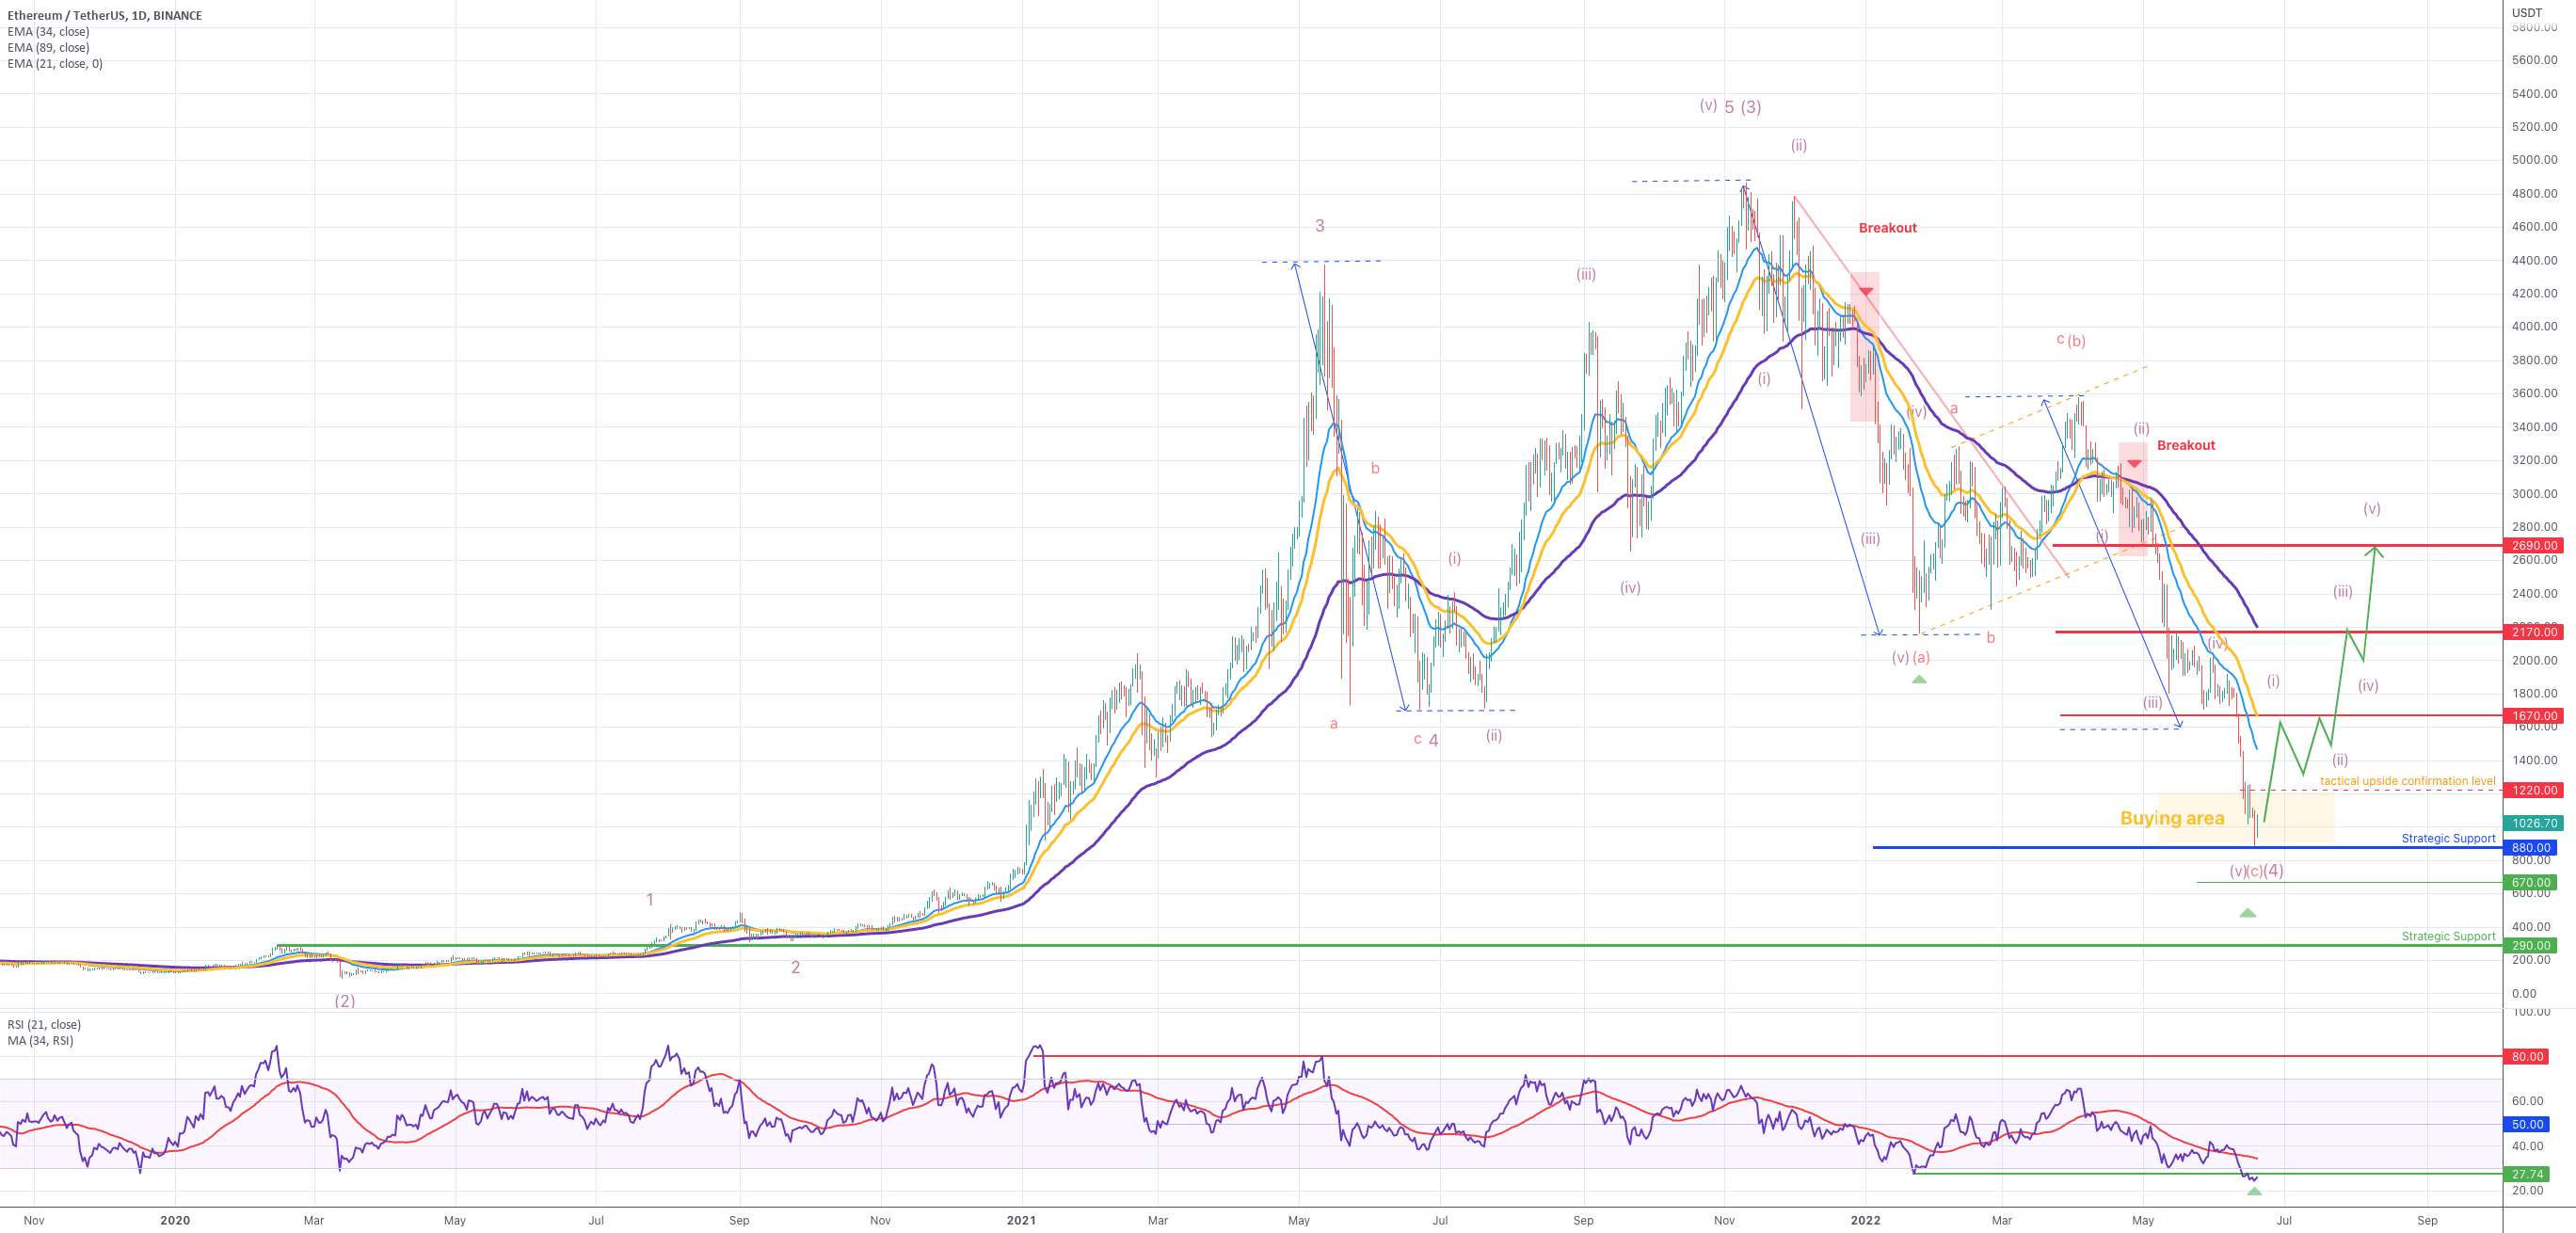The height and width of the screenshot is (1233, 2576).
Task: Click the green 'Strategic Support' label
Action: [2448, 936]
